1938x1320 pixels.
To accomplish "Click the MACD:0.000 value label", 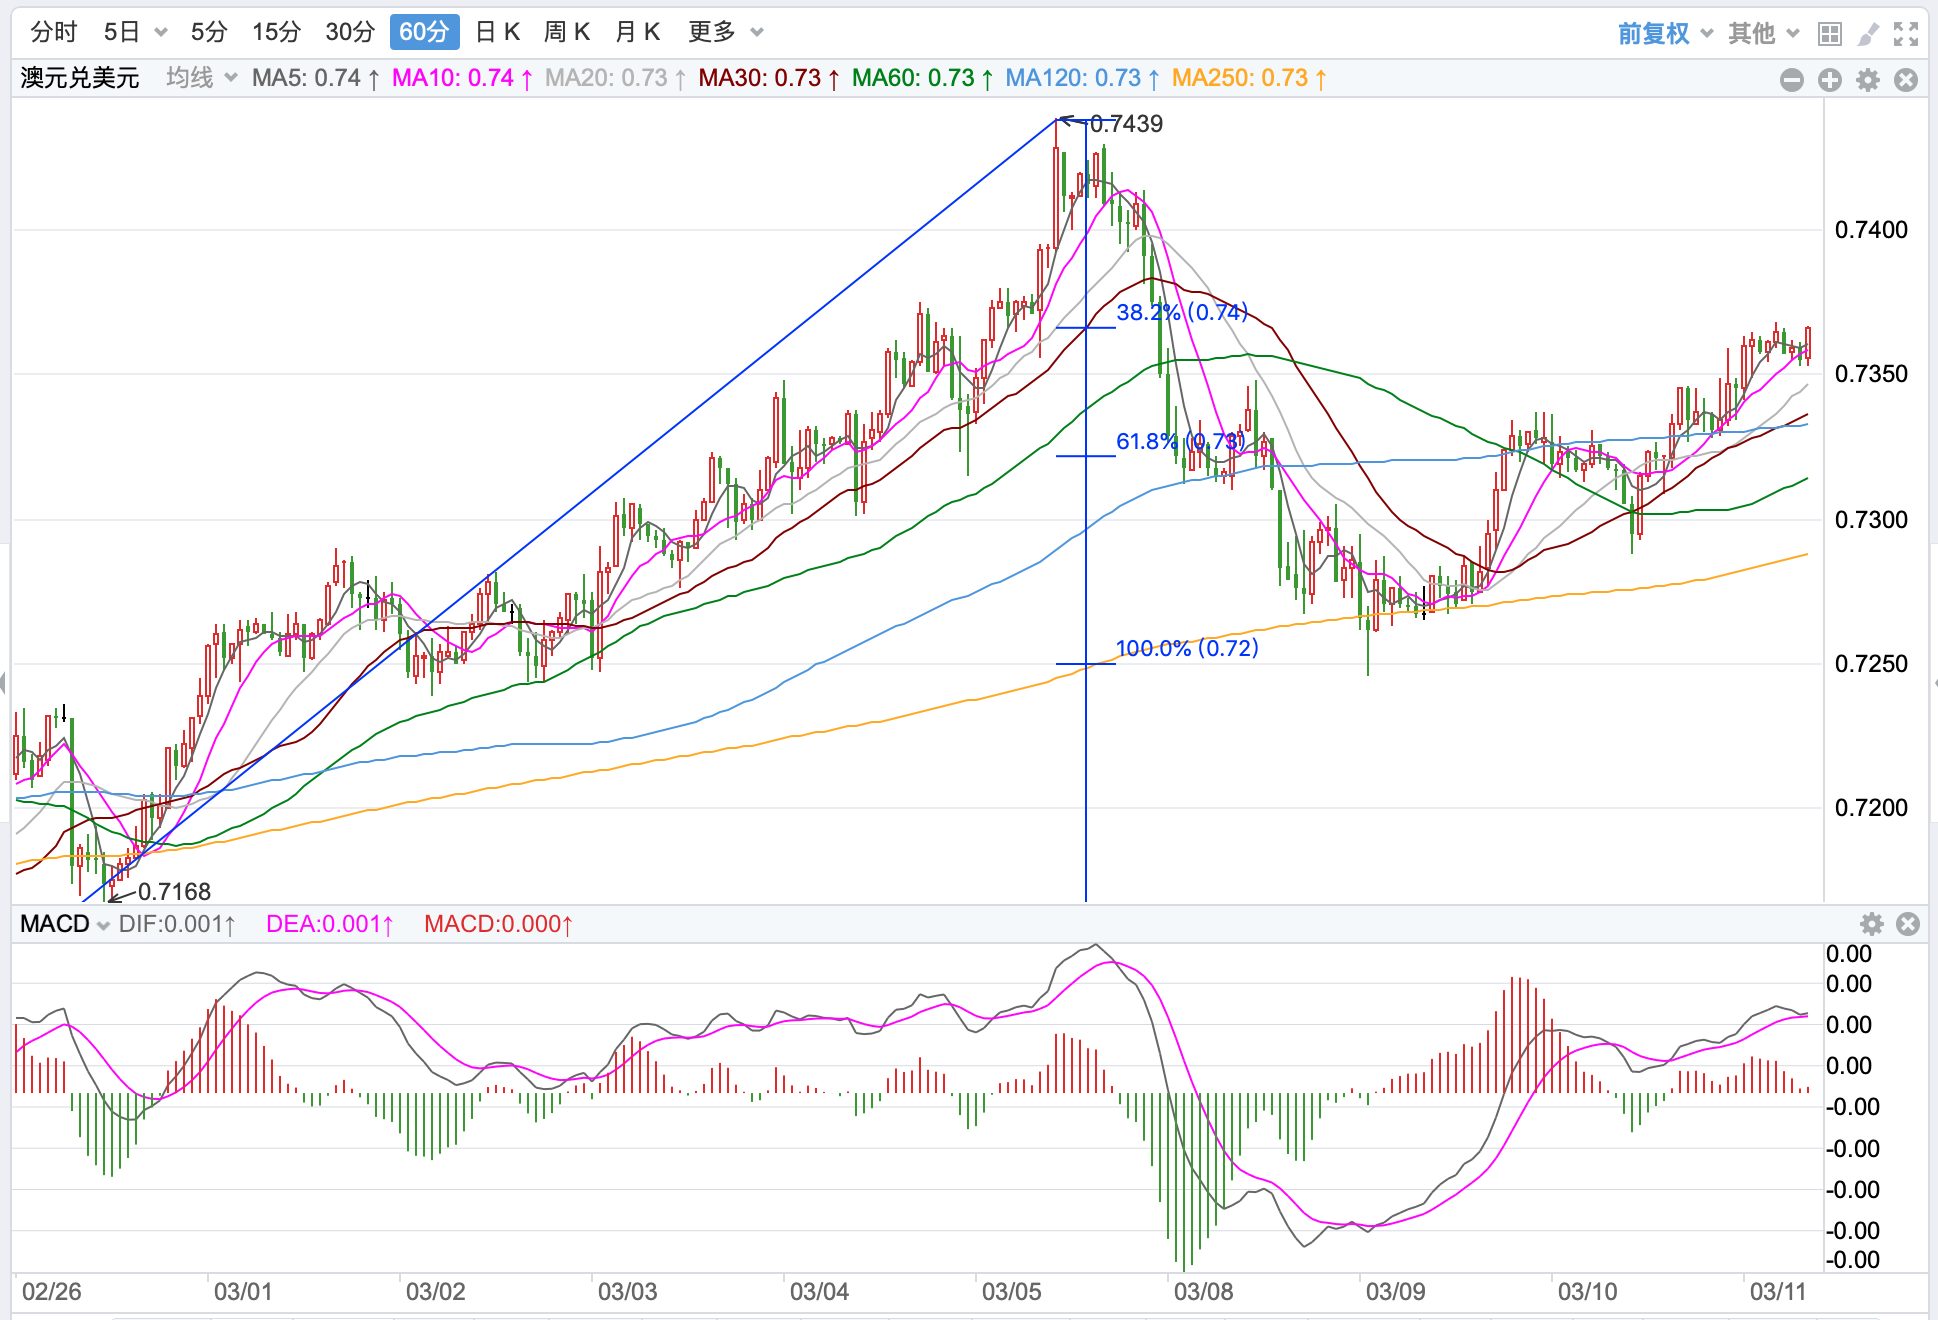I will point(499,924).
